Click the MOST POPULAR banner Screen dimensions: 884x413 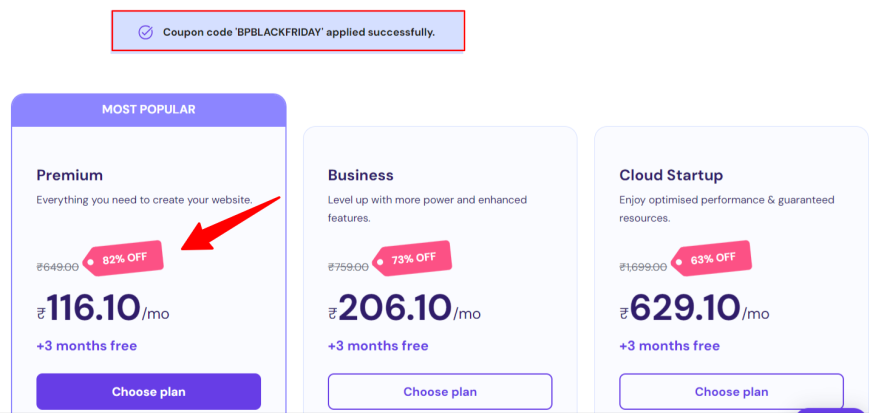pyautogui.click(x=148, y=109)
